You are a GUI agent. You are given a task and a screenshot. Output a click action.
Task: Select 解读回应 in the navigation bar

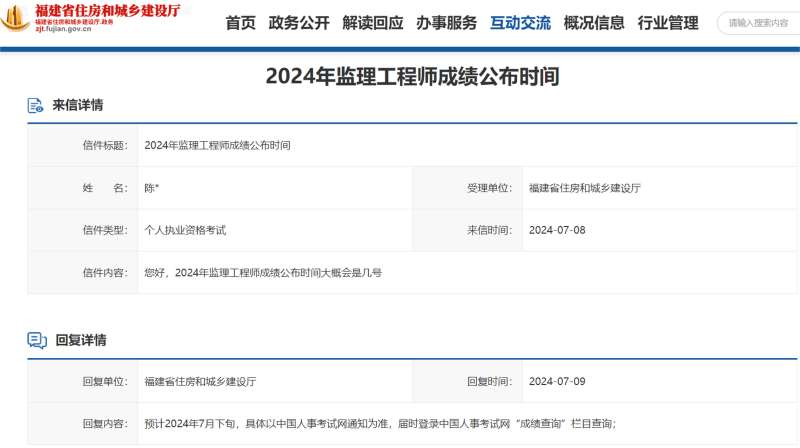372,23
